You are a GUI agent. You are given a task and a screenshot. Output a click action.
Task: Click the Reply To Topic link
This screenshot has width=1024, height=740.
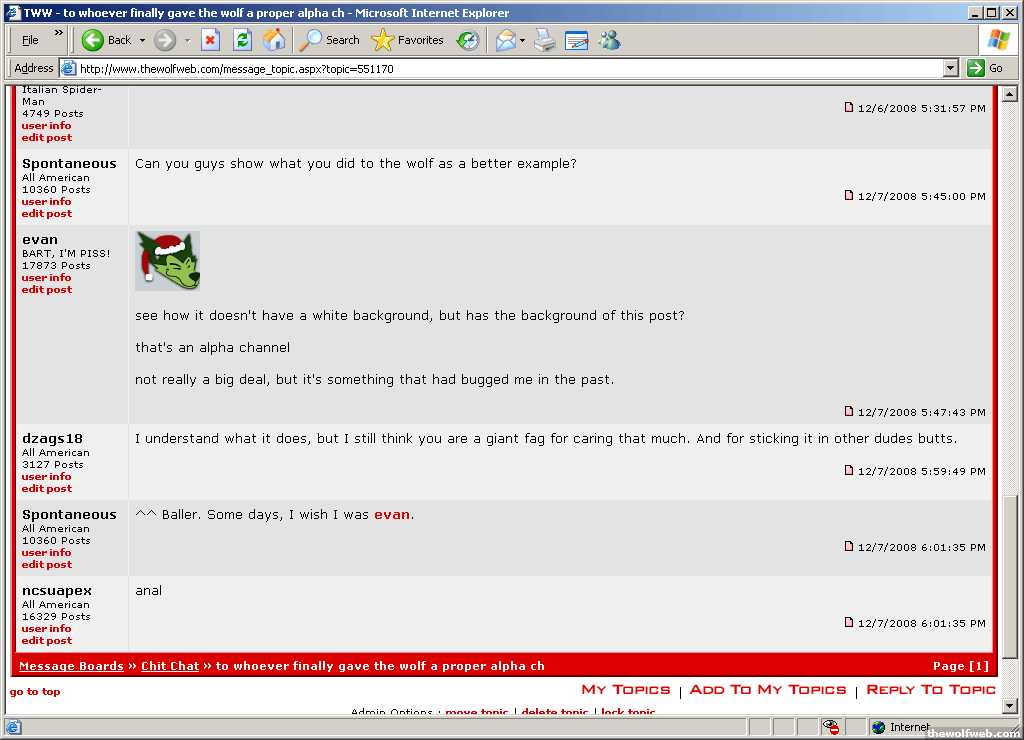tap(931, 689)
